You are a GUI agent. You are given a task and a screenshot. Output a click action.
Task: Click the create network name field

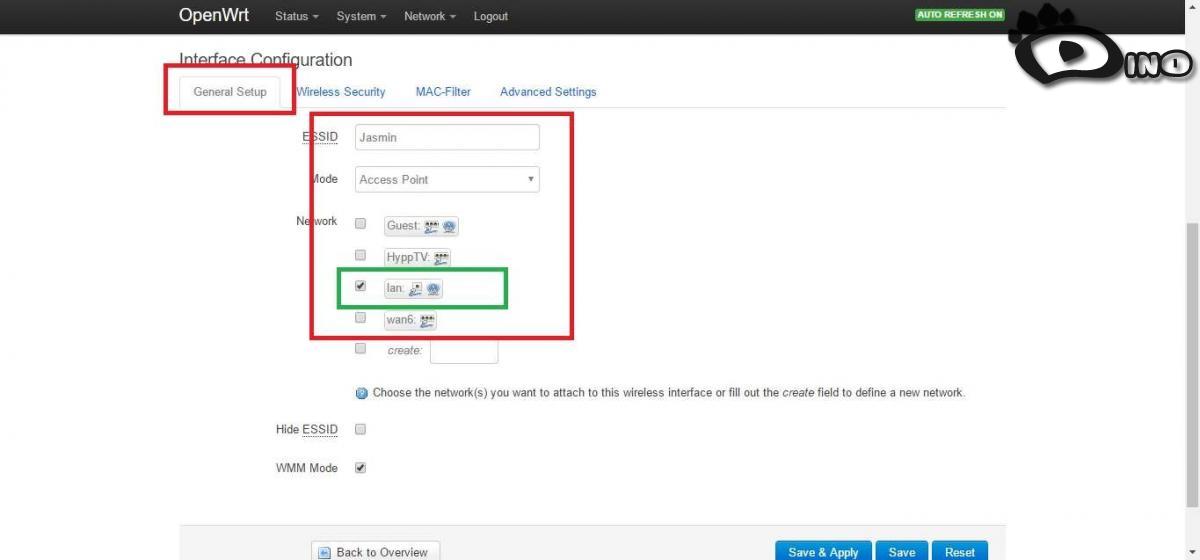464,350
